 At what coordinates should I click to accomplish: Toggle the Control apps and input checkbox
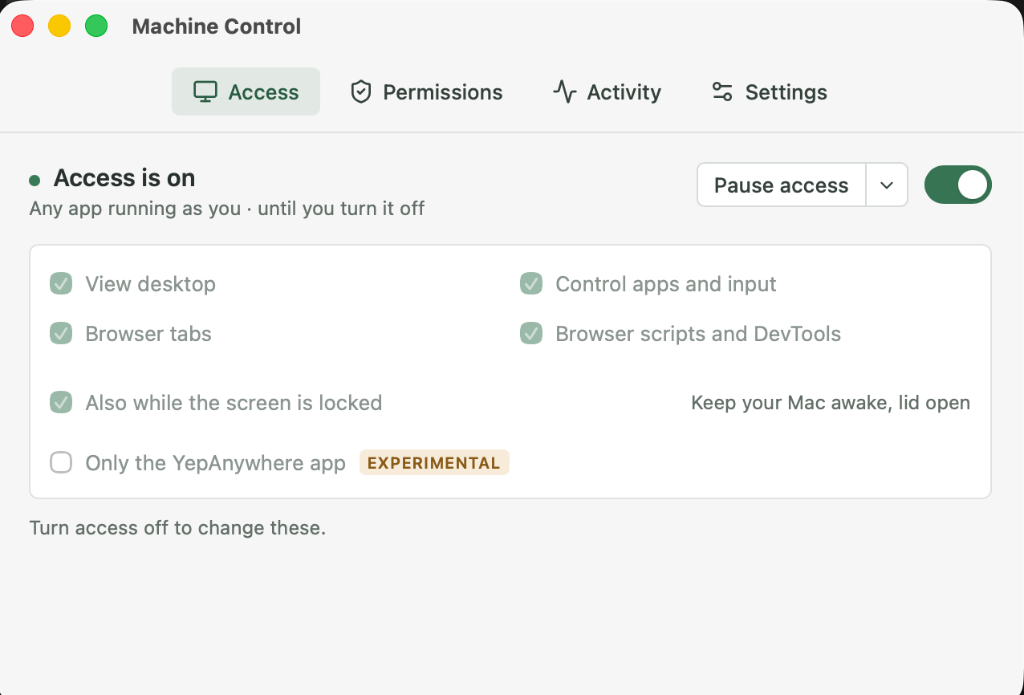531,283
